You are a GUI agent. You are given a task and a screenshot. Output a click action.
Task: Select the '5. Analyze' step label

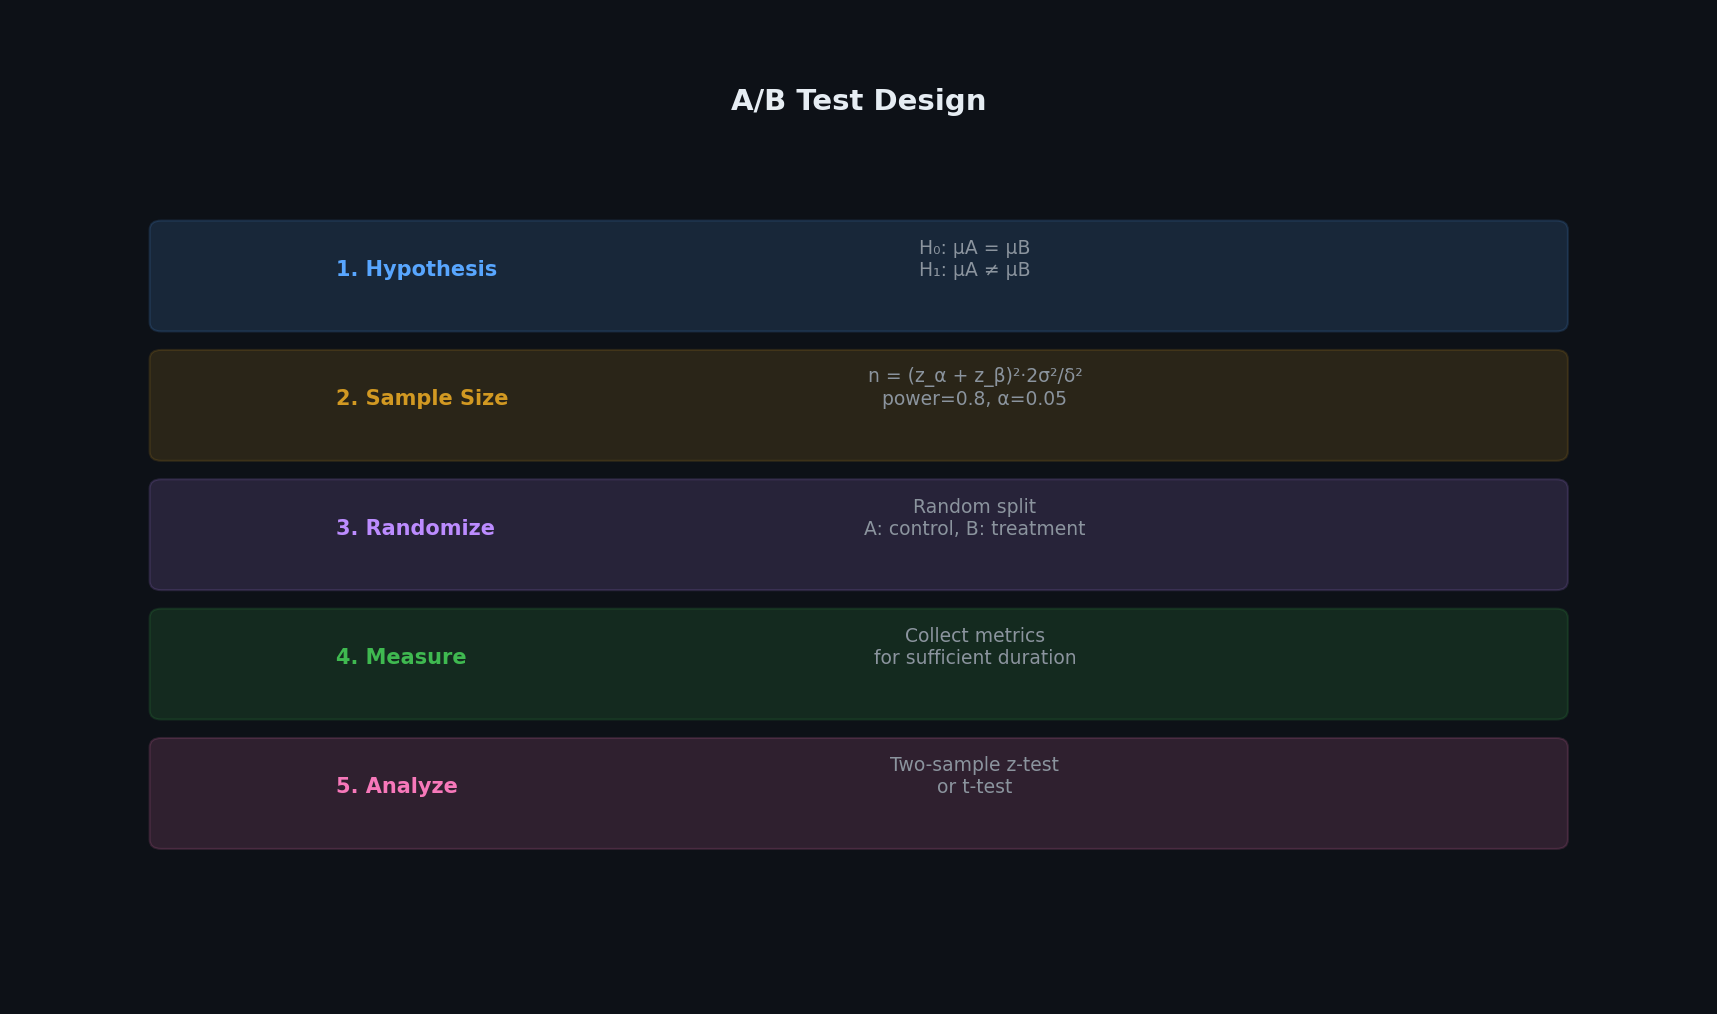pos(397,787)
